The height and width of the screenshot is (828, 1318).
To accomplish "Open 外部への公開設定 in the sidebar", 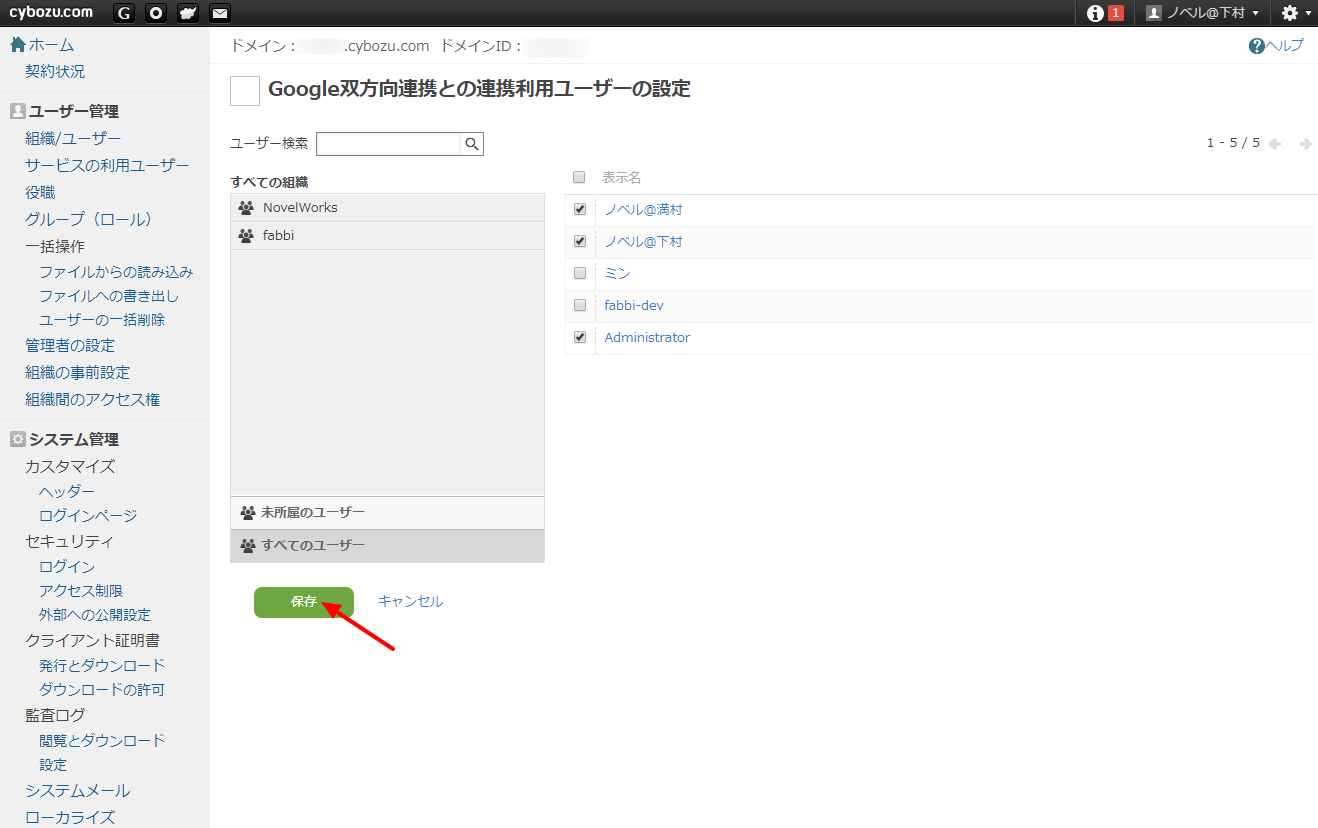I will (95, 615).
